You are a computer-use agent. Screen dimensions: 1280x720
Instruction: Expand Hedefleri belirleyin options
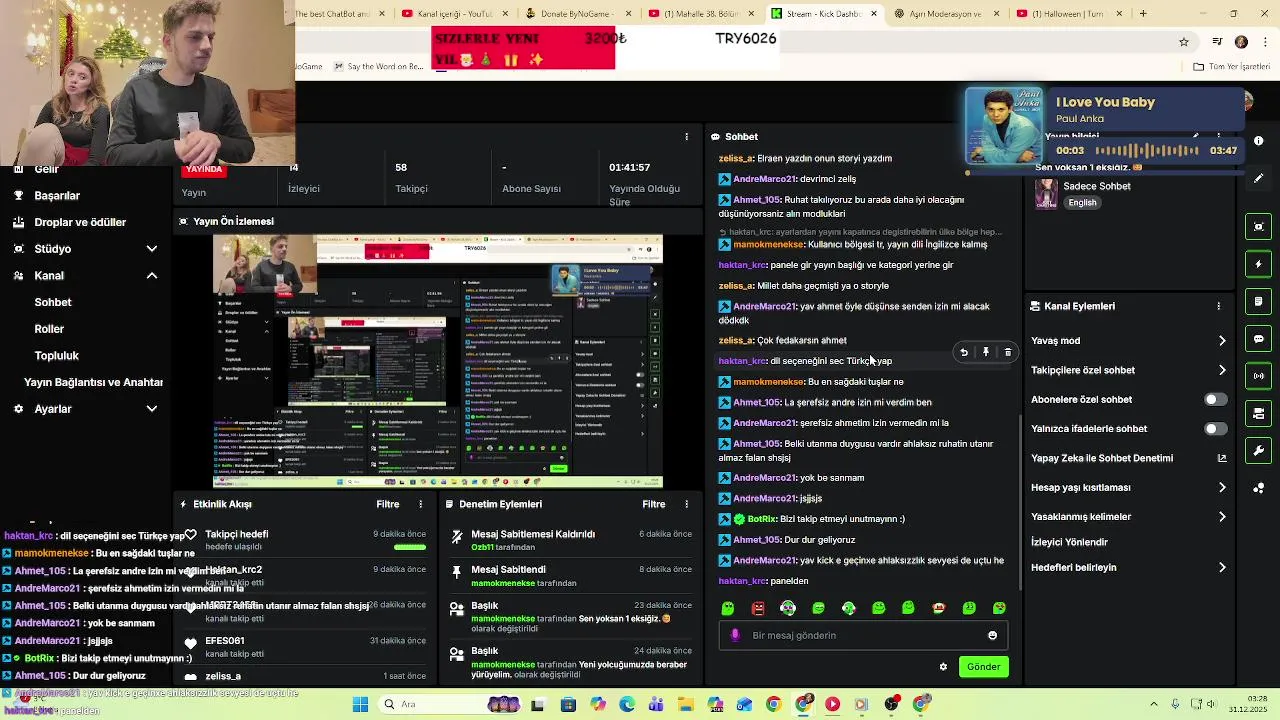[1221, 567]
